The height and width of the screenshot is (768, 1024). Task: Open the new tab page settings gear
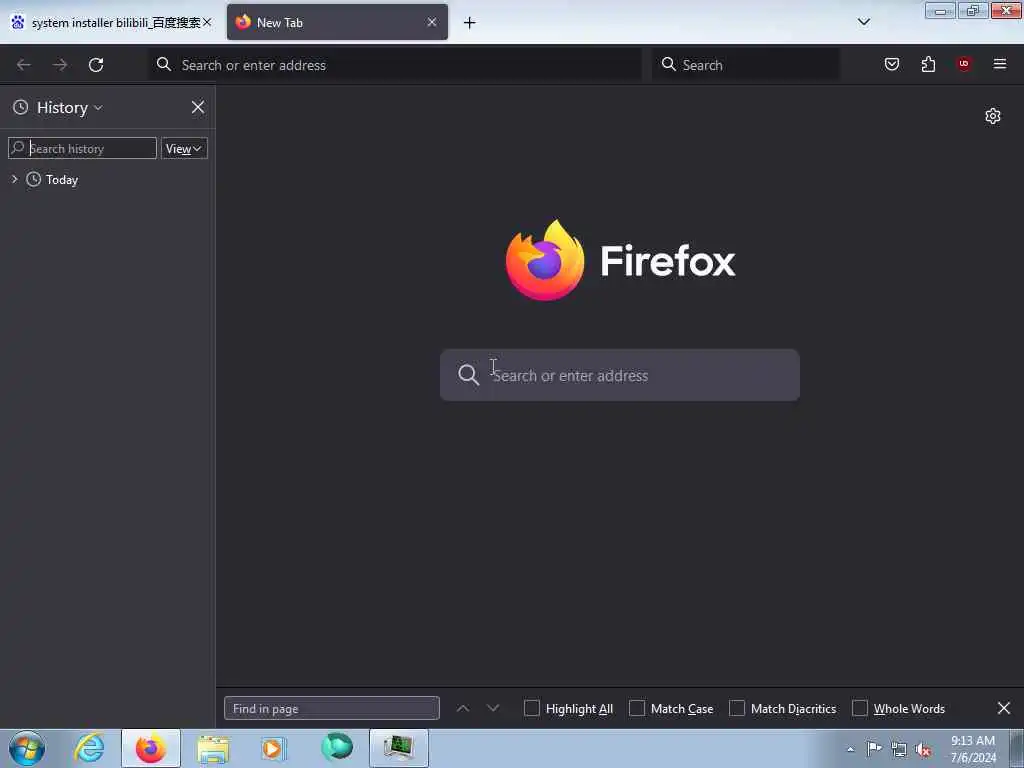993,116
